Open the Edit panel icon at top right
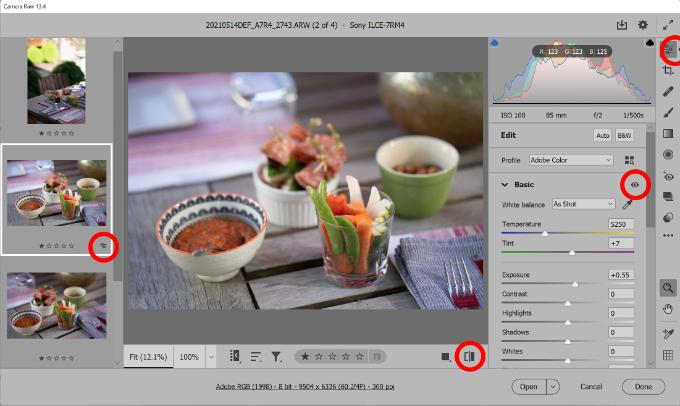680x406 pixels. tap(670, 51)
